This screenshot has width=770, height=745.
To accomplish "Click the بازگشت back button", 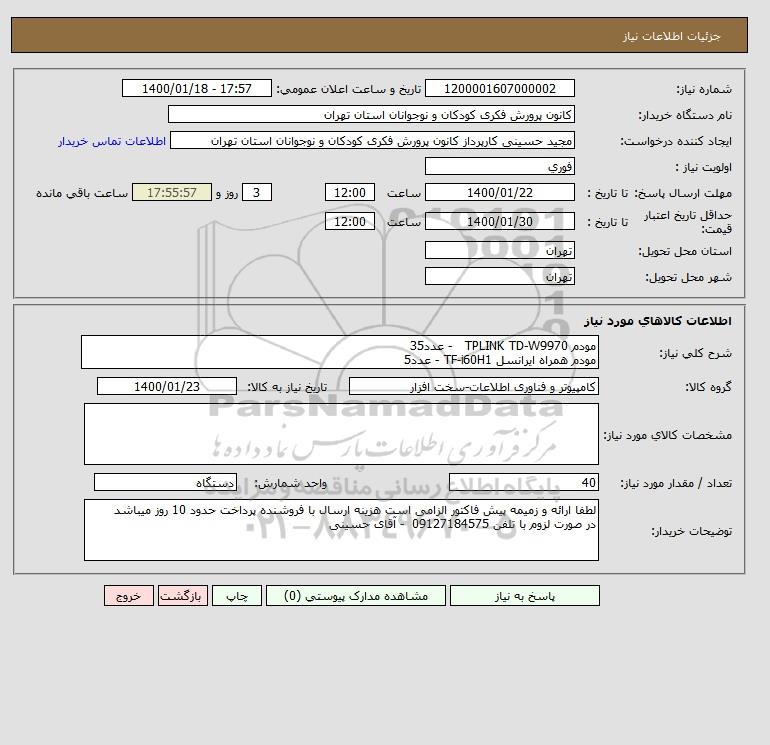I will pos(183,596).
